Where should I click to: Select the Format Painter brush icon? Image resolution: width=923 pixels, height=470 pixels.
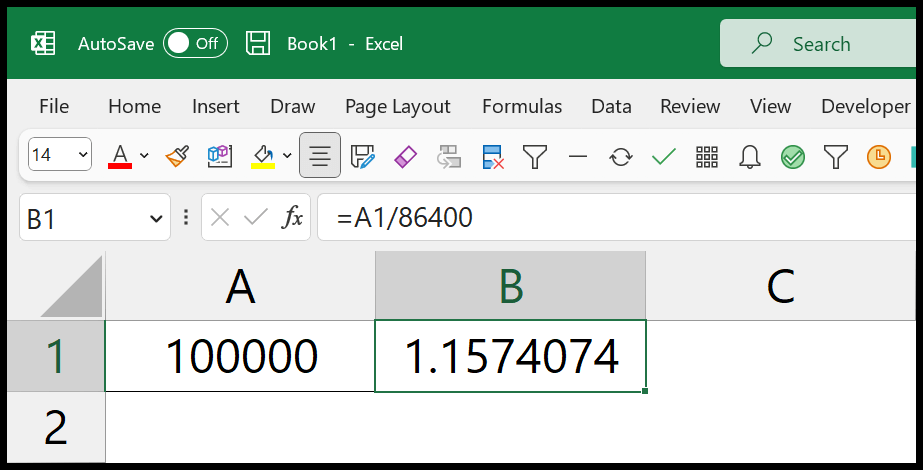click(x=177, y=157)
